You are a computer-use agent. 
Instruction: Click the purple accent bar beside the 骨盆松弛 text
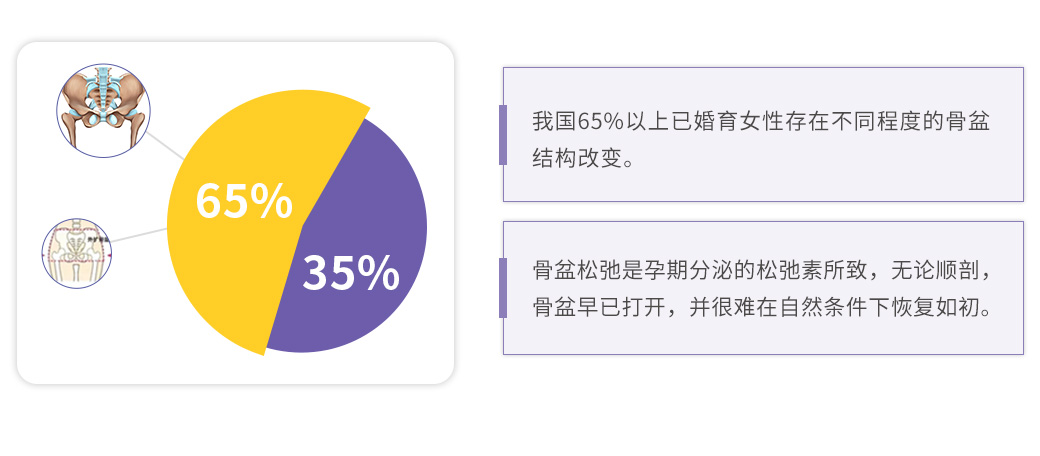[x=503, y=288]
